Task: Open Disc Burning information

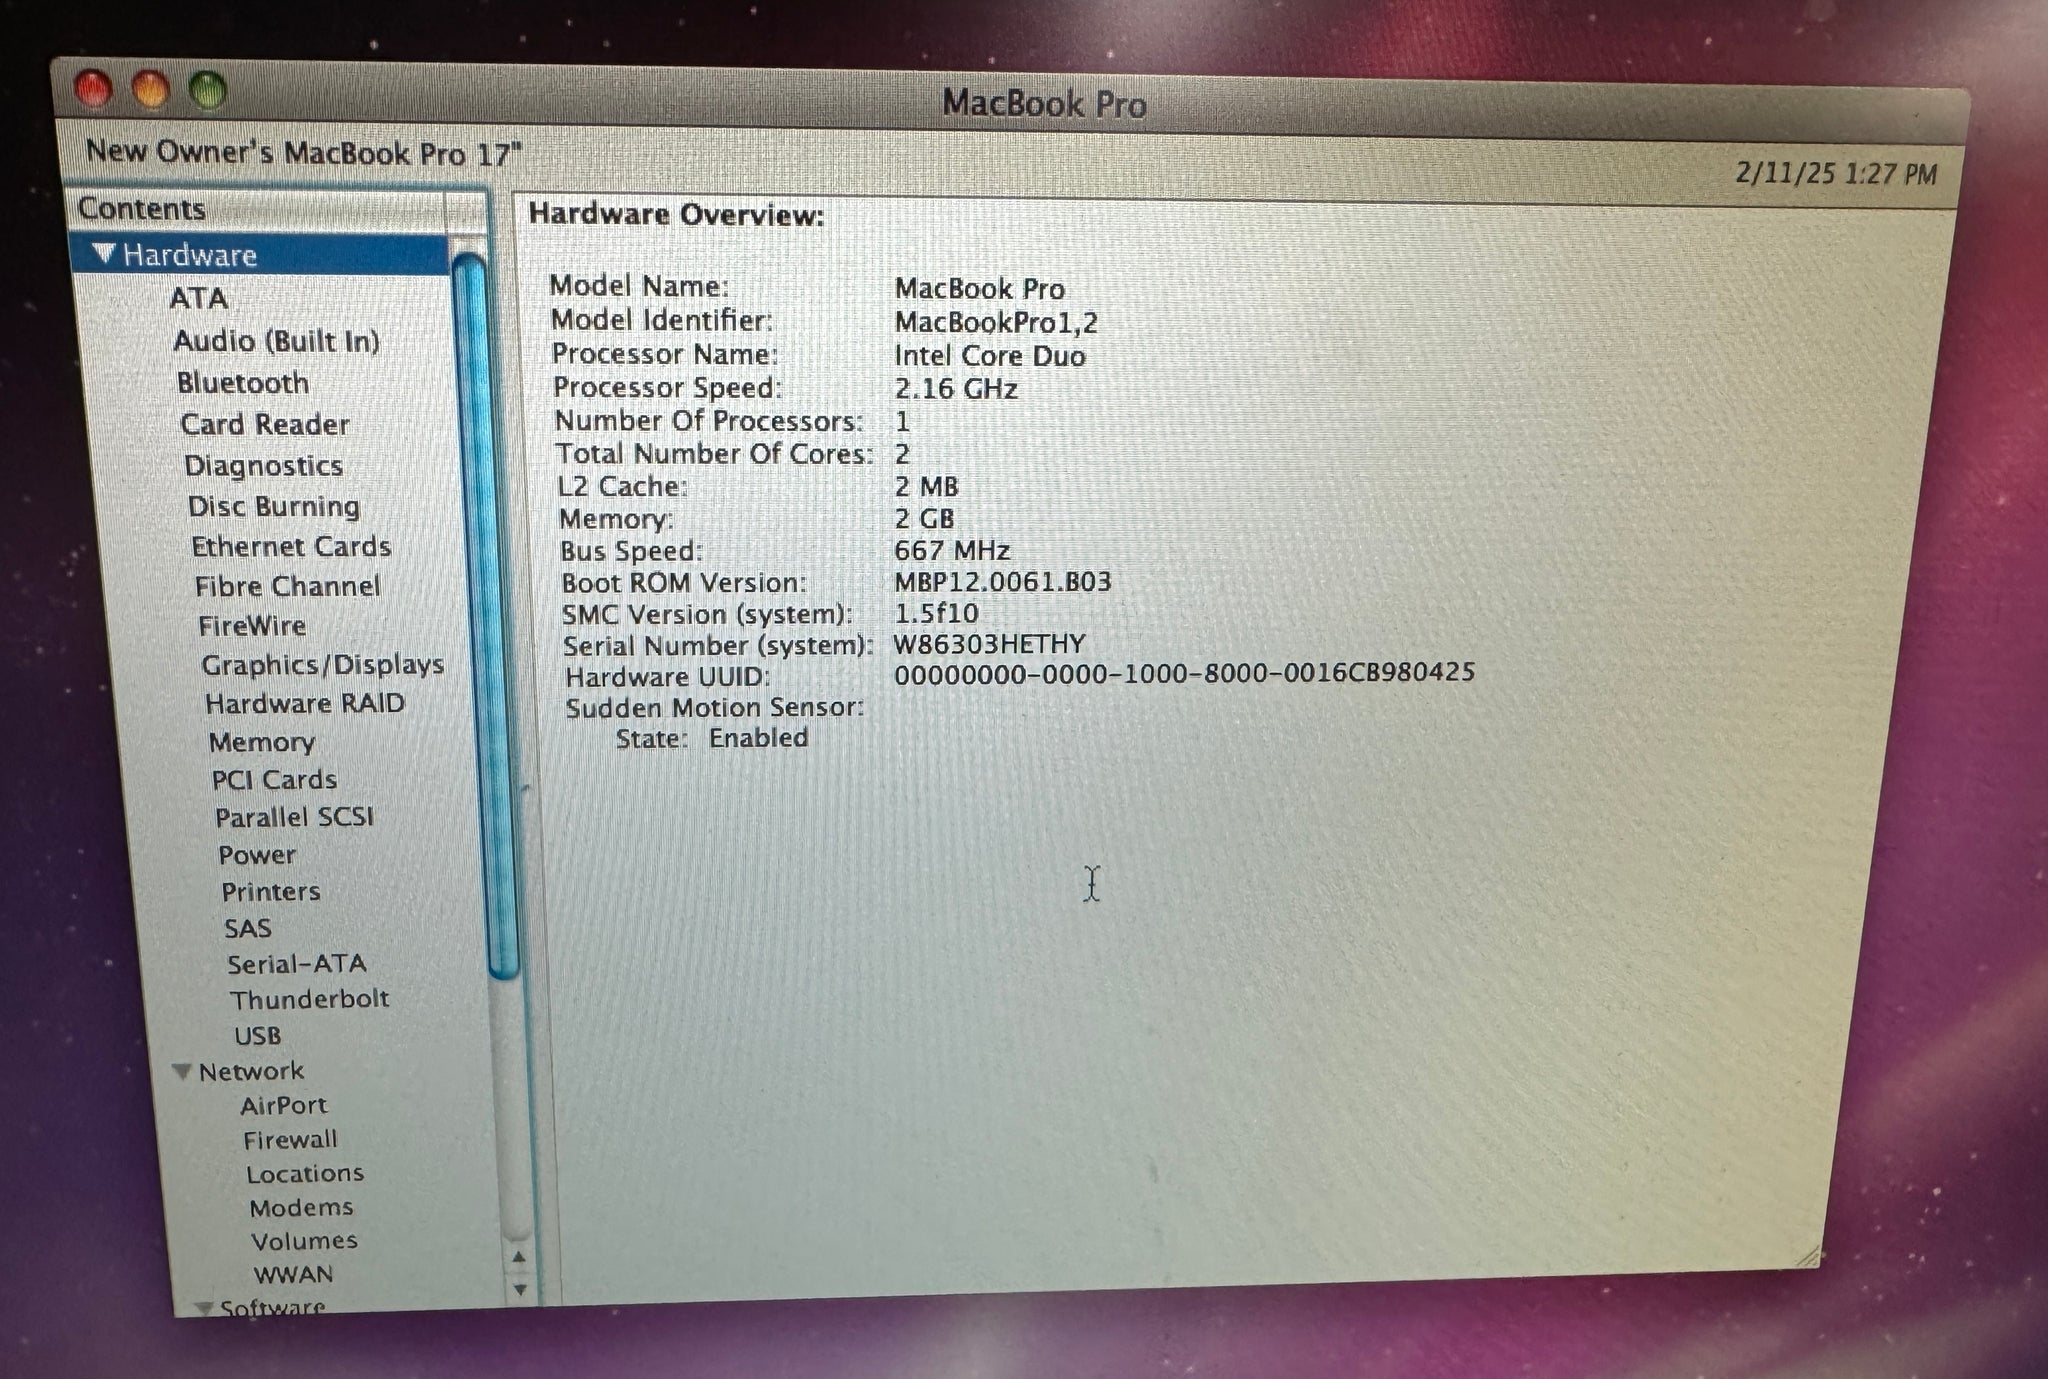Action: click(274, 506)
